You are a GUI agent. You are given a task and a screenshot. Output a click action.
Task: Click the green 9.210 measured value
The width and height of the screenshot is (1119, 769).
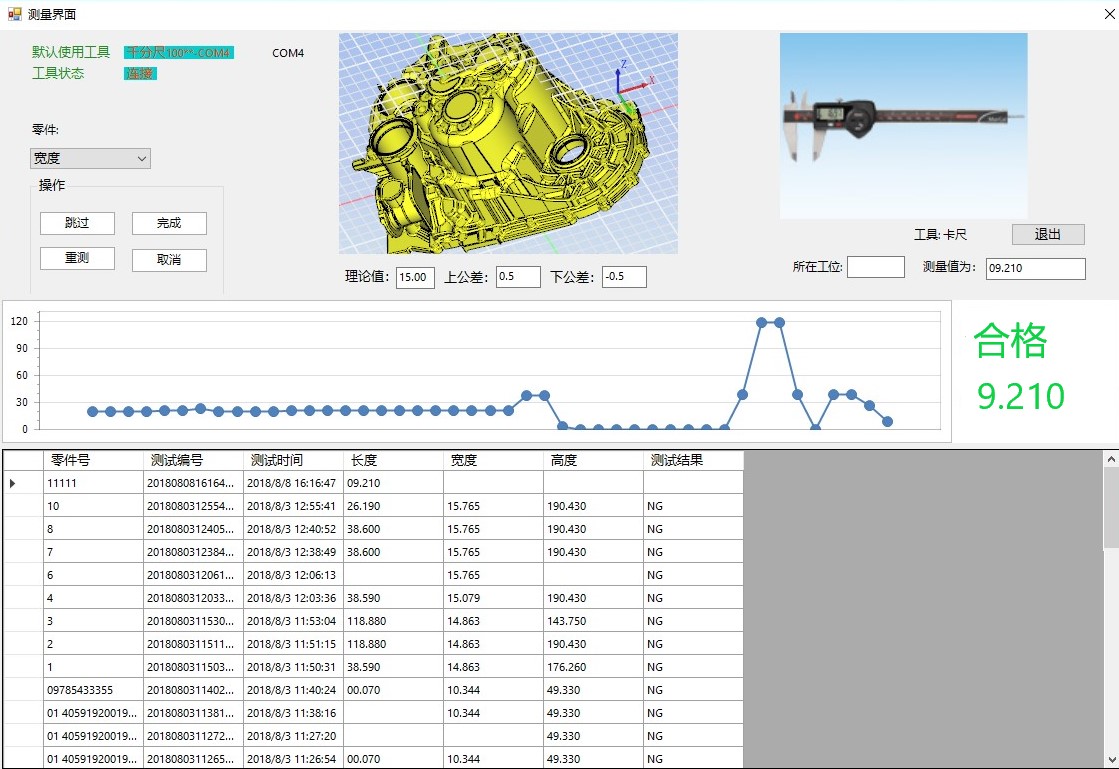(1021, 396)
